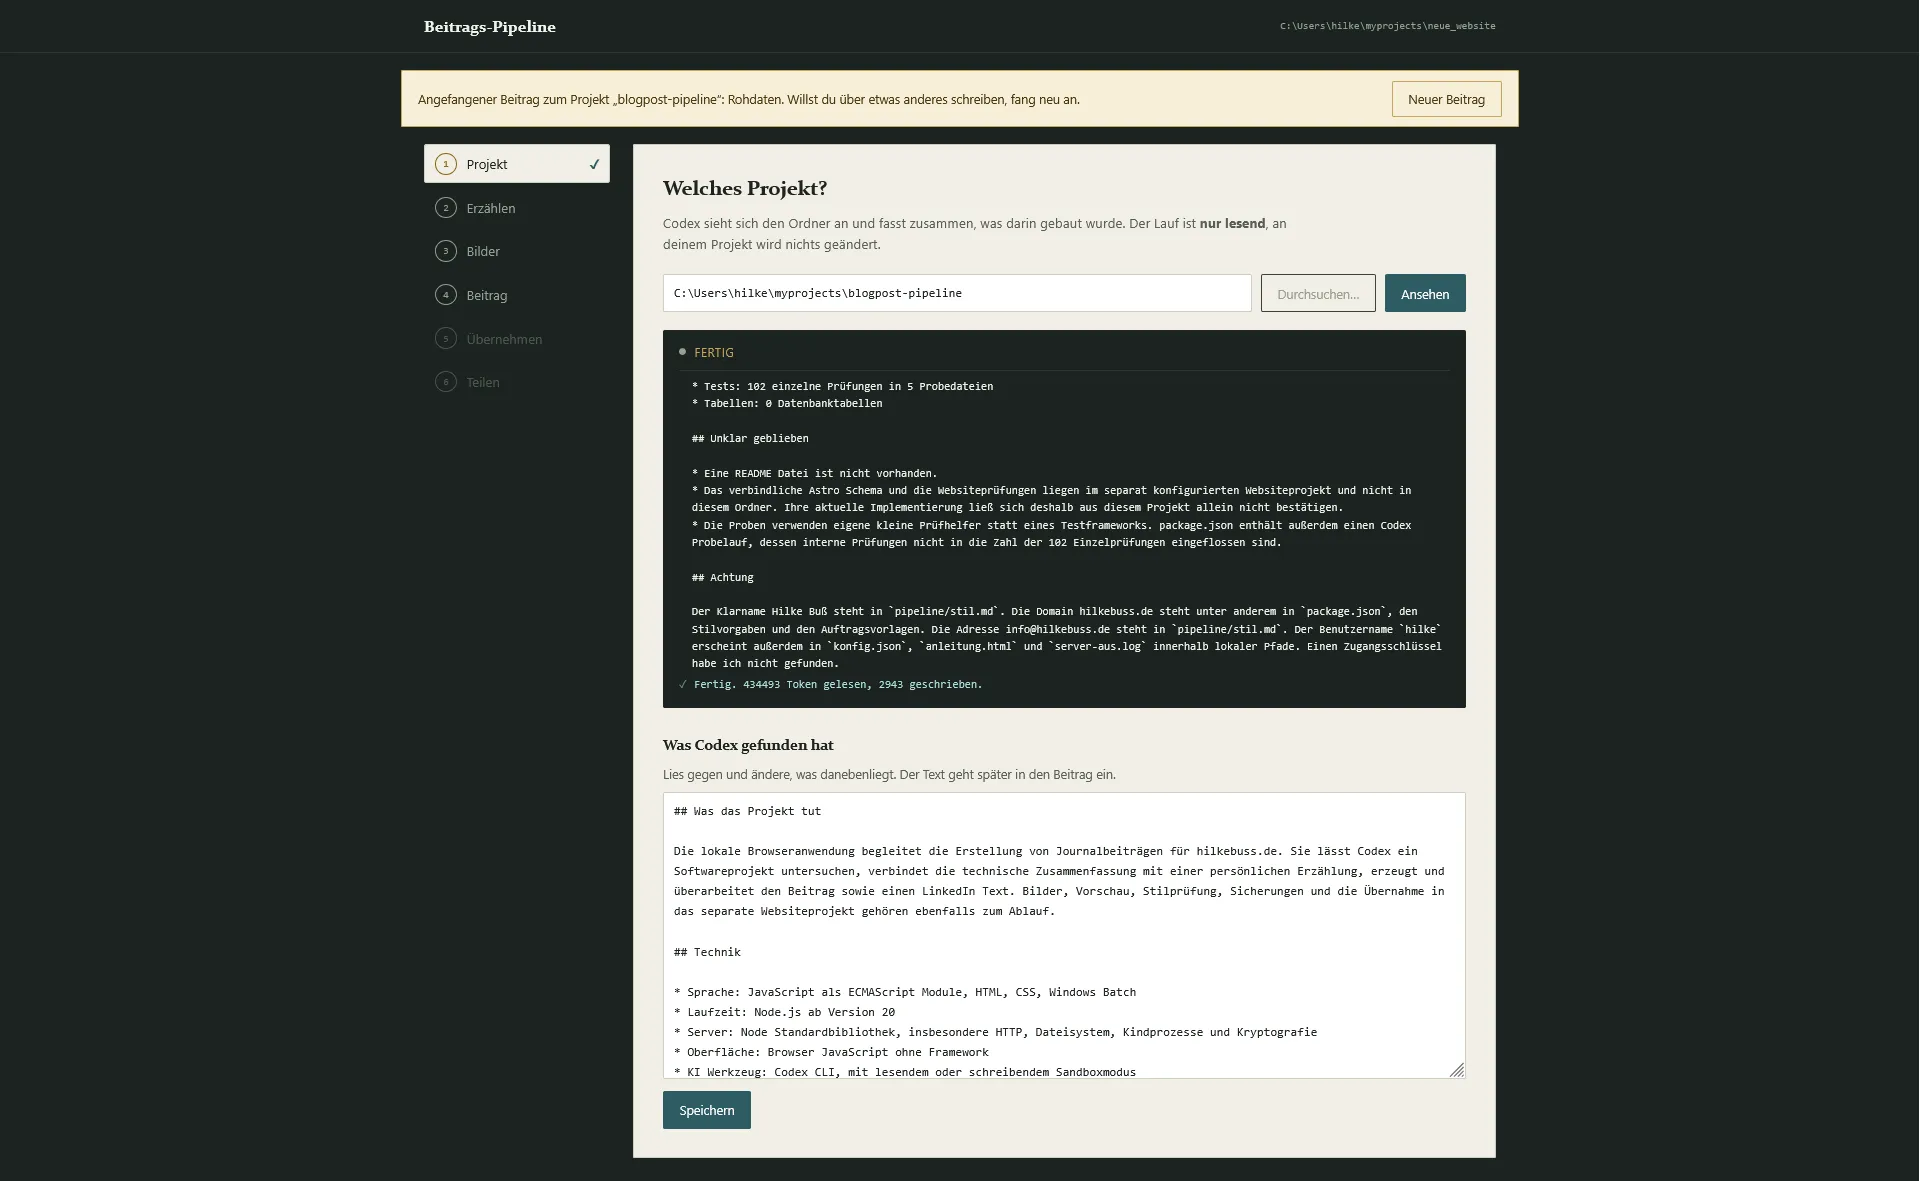The height and width of the screenshot is (1181, 1920).
Task: Click the step 3 circle icon
Action: pyautogui.click(x=446, y=251)
